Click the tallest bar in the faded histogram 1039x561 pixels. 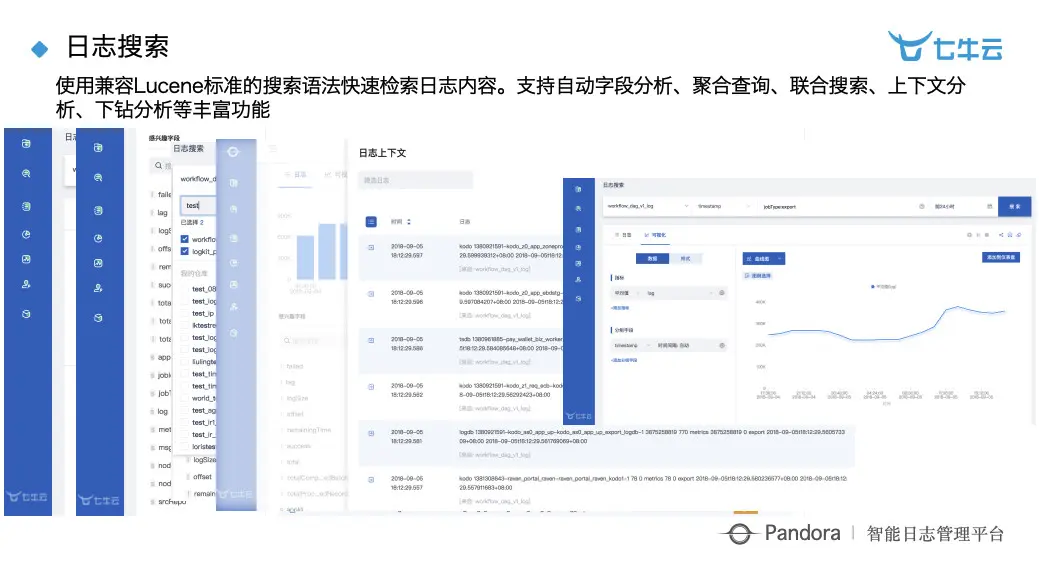click(x=327, y=252)
